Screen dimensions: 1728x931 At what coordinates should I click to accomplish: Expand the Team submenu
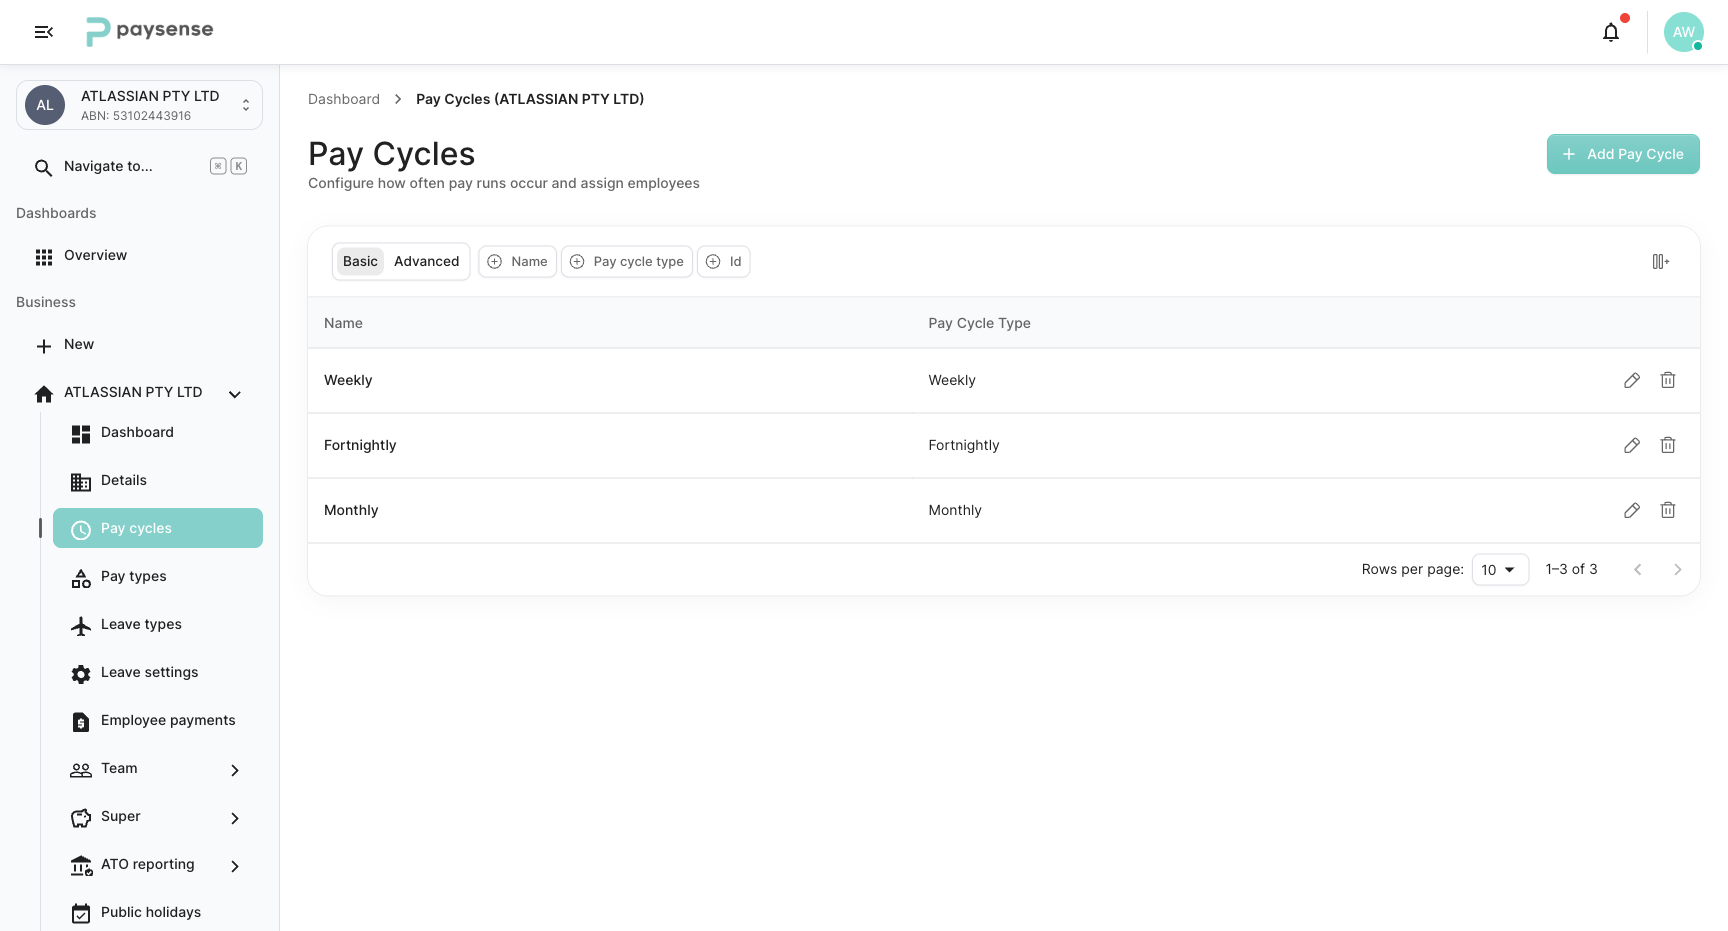(235, 770)
